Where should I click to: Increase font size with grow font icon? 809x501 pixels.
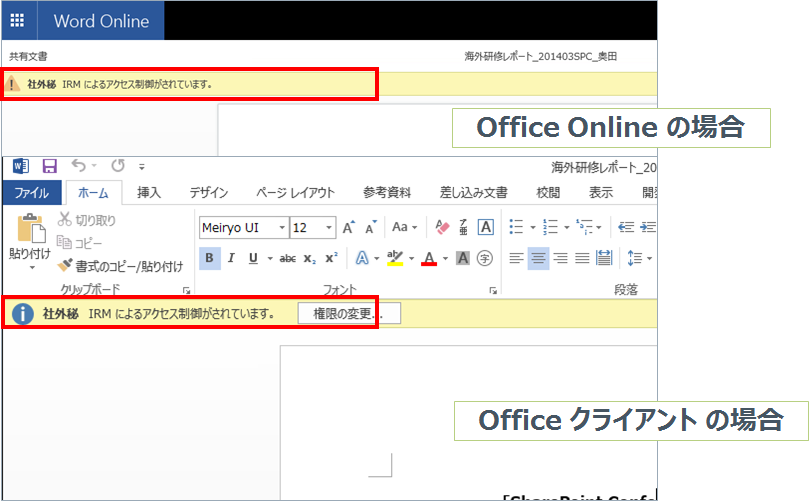tap(349, 227)
